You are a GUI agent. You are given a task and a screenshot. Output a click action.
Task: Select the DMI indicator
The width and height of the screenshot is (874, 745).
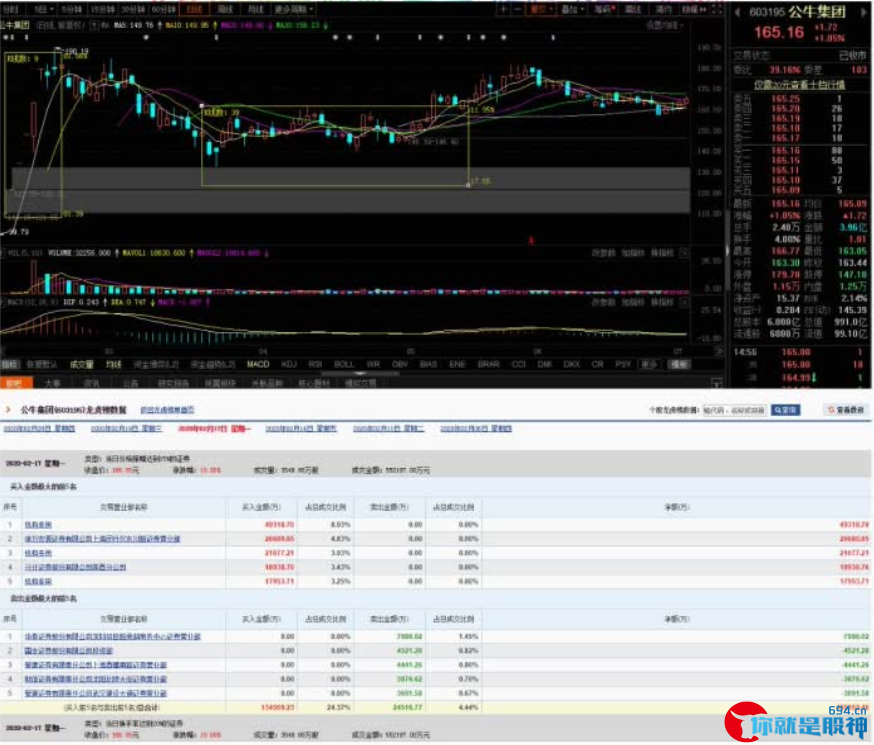pos(545,364)
